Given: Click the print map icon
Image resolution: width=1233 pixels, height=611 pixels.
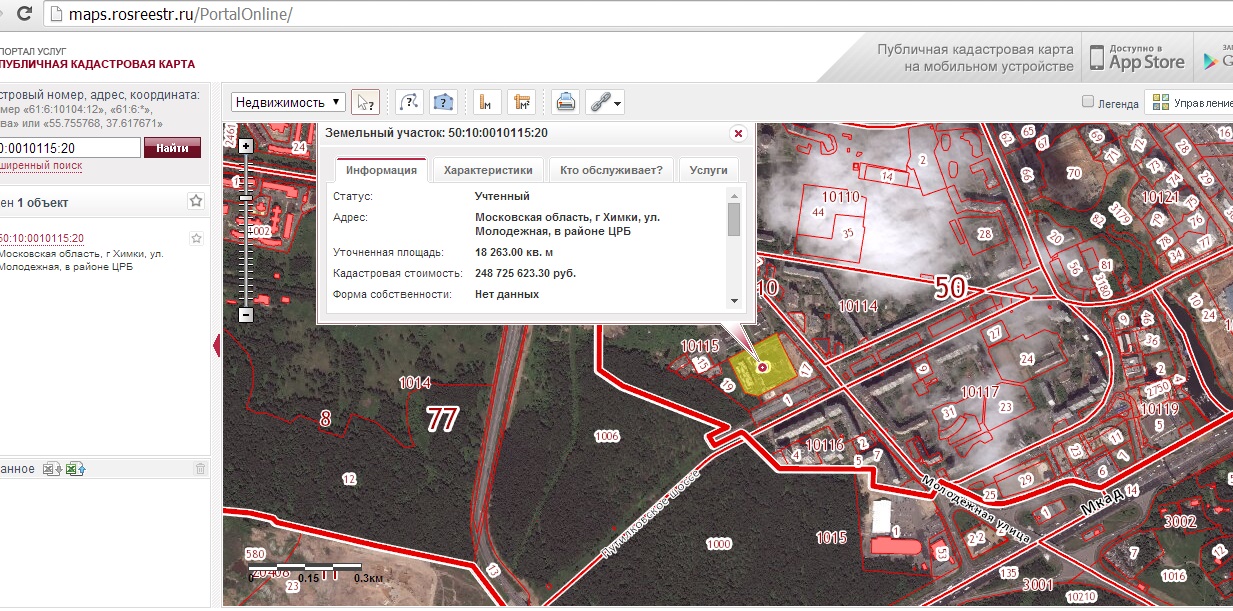Looking at the screenshot, I should [566, 102].
